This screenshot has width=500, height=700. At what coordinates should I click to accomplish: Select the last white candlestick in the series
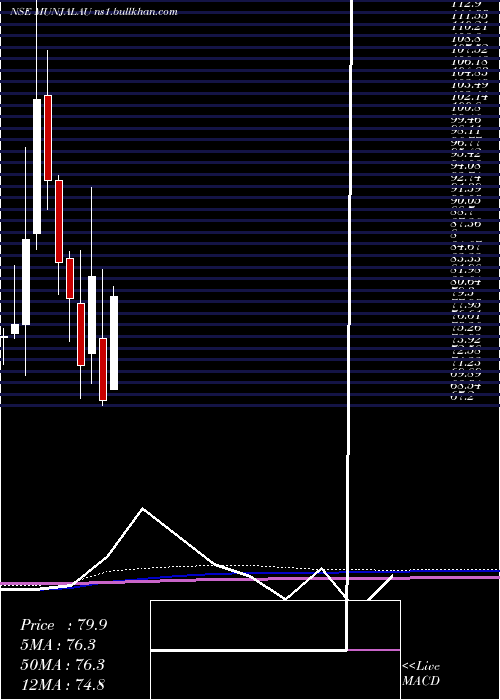pyautogui.click(x=114, y=343)
